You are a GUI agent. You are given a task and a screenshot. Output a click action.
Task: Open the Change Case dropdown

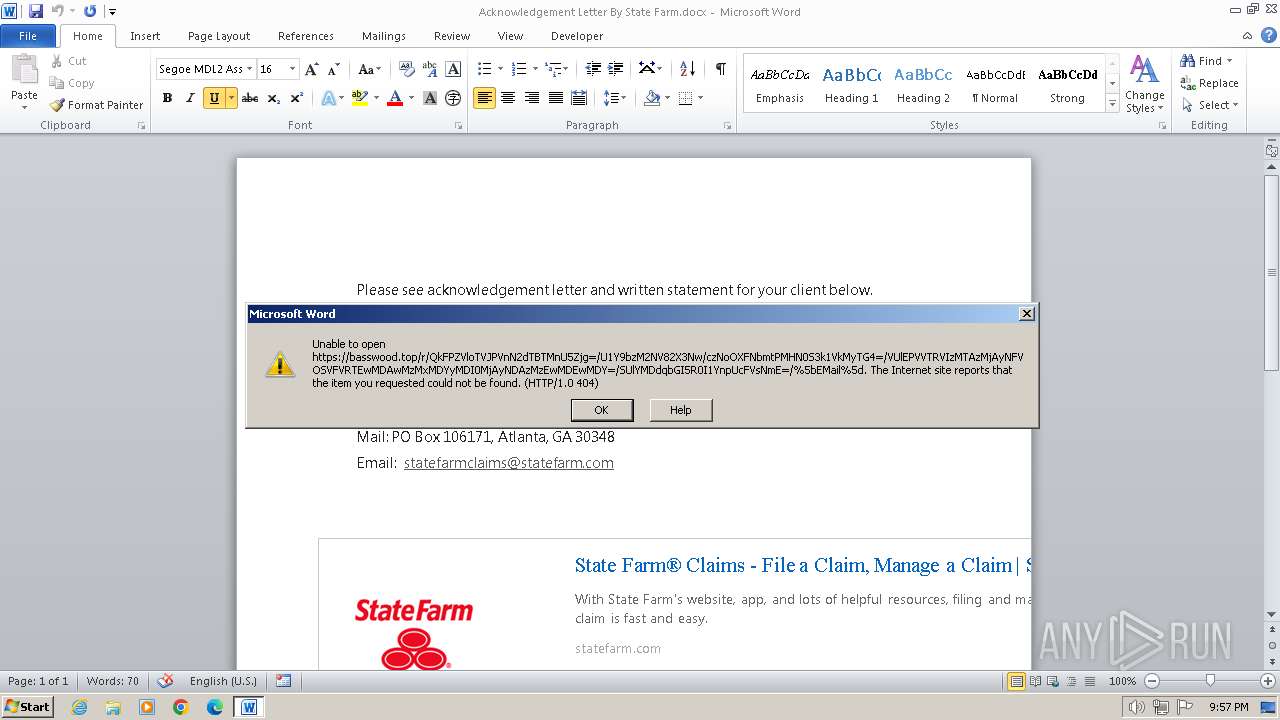click(x=368, y=69)
